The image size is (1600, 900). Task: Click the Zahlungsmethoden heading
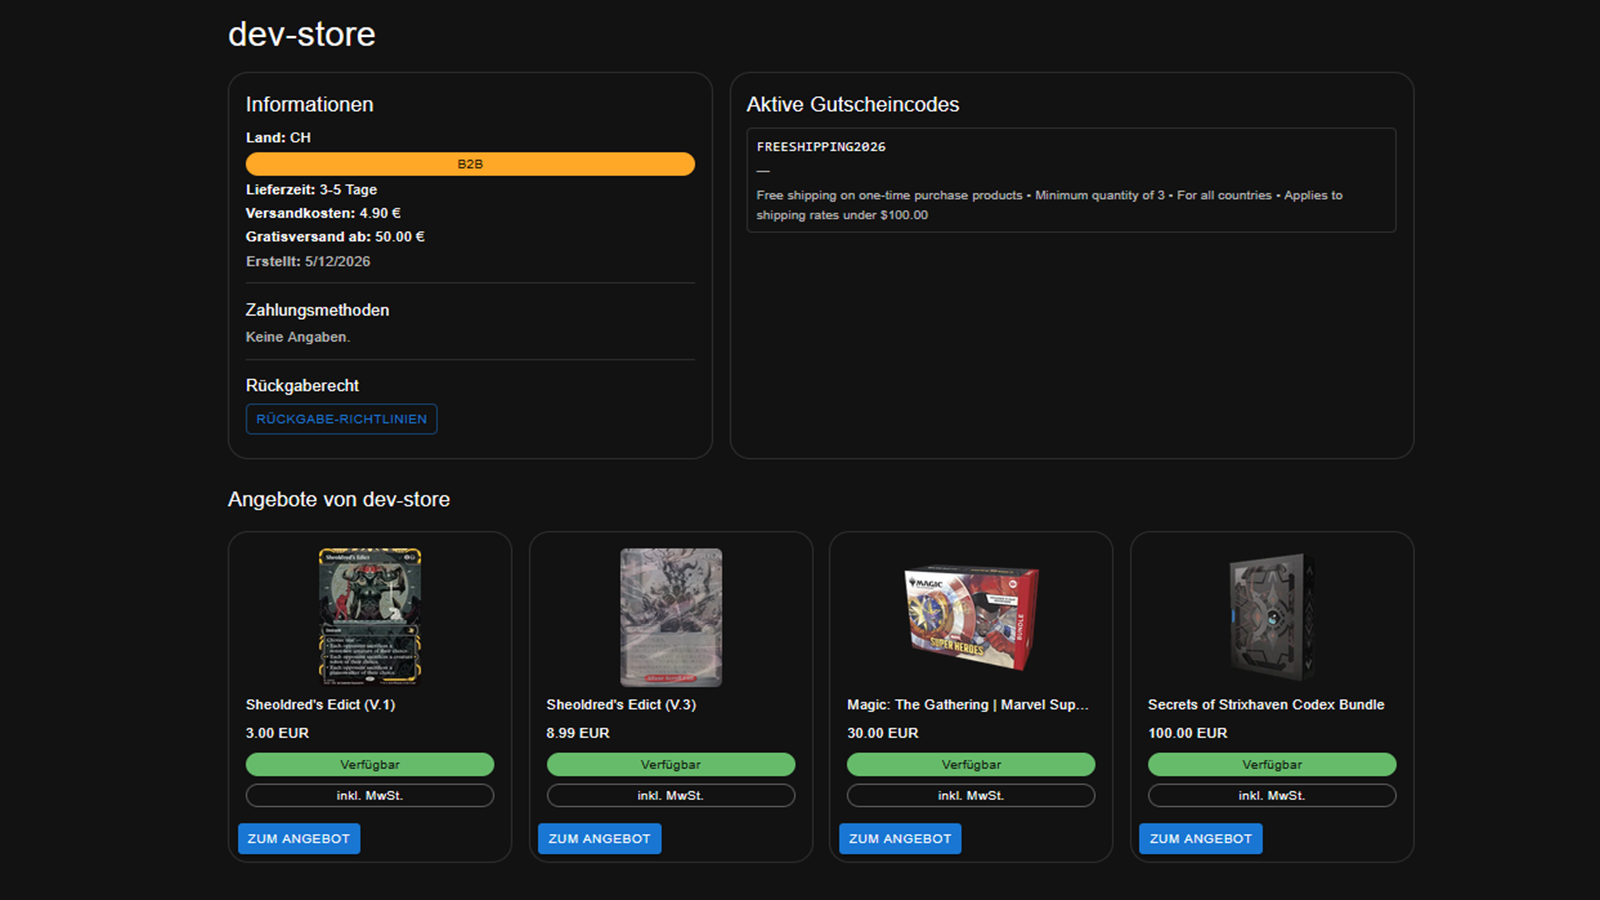pyautogui.click(x=318, y=310)
